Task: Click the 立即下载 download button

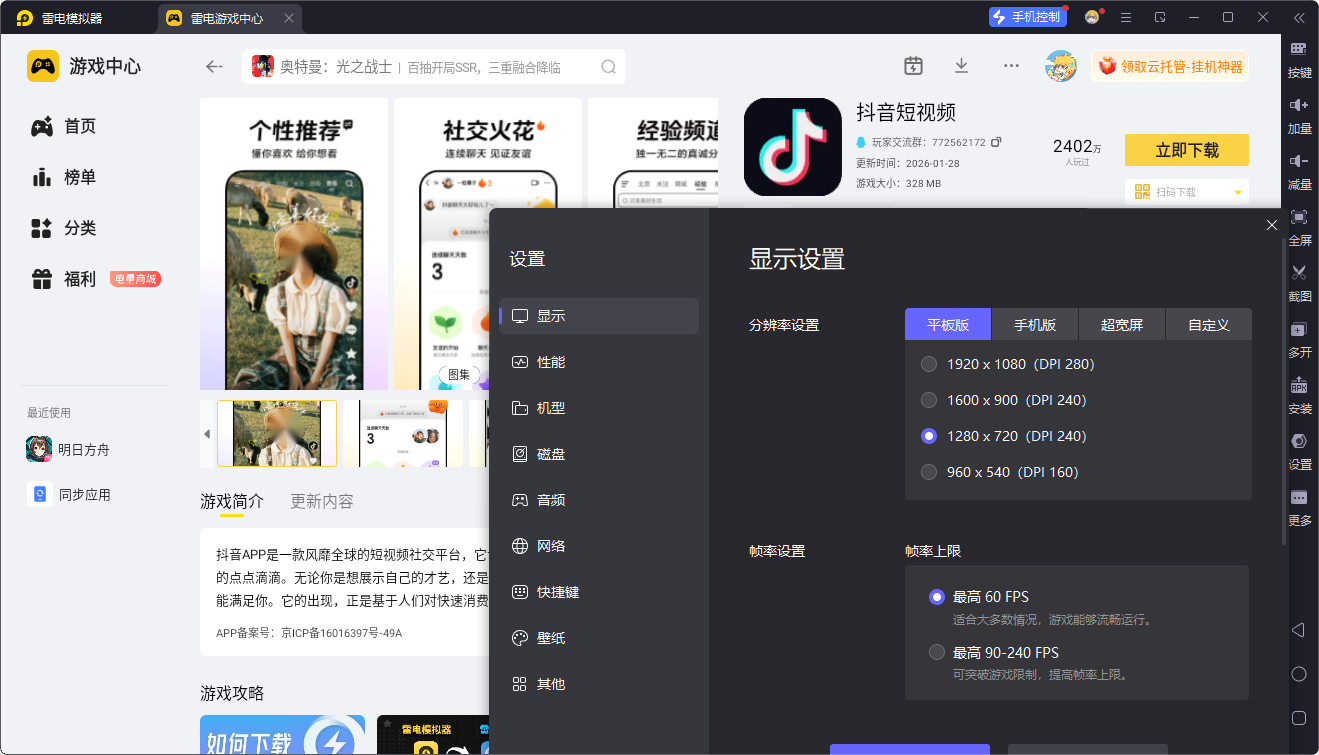Action: click(x=1187, y=150)
